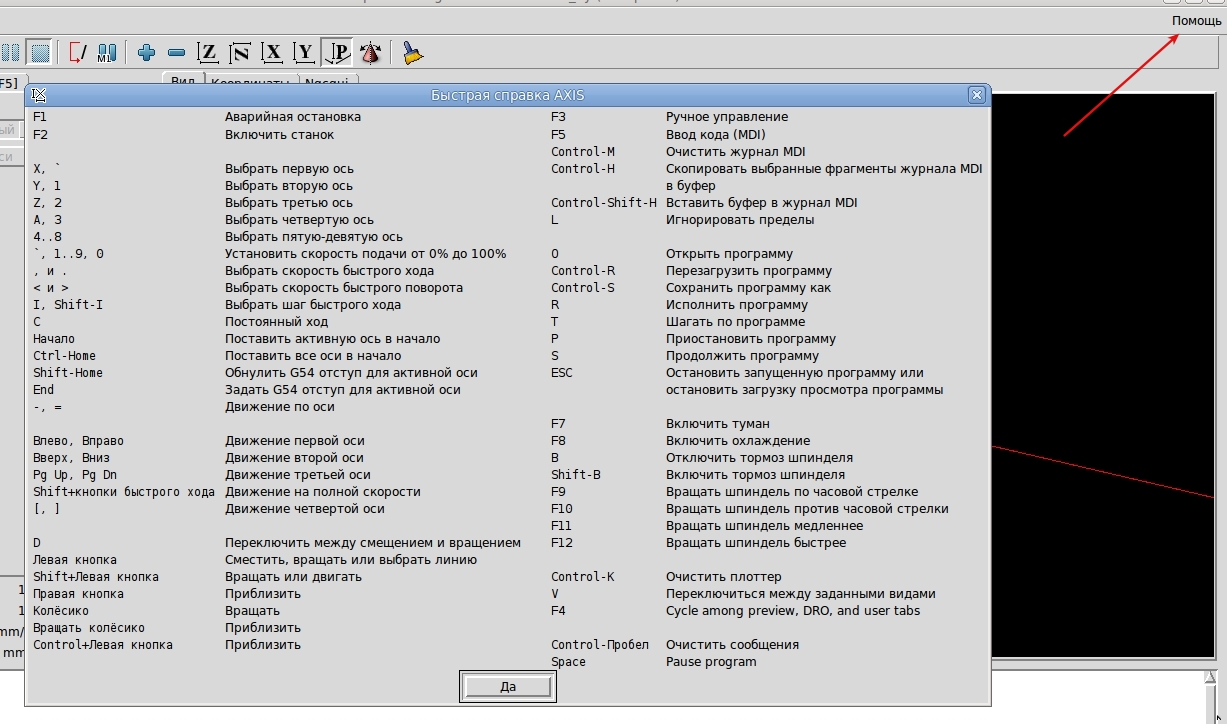This screenshot has height=724, width=1227.
Task: Click the 'Игнорировать пределы' text
Action: [740, 220]
